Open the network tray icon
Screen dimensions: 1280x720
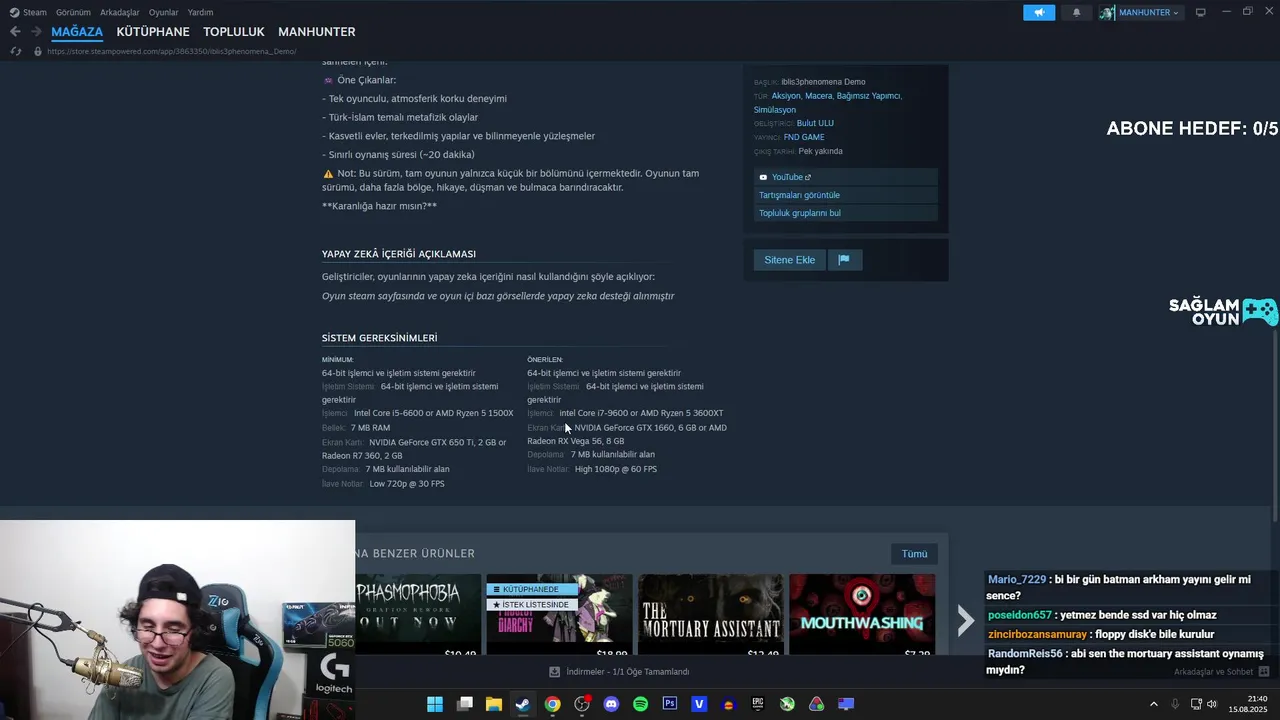pos(1196,704)
